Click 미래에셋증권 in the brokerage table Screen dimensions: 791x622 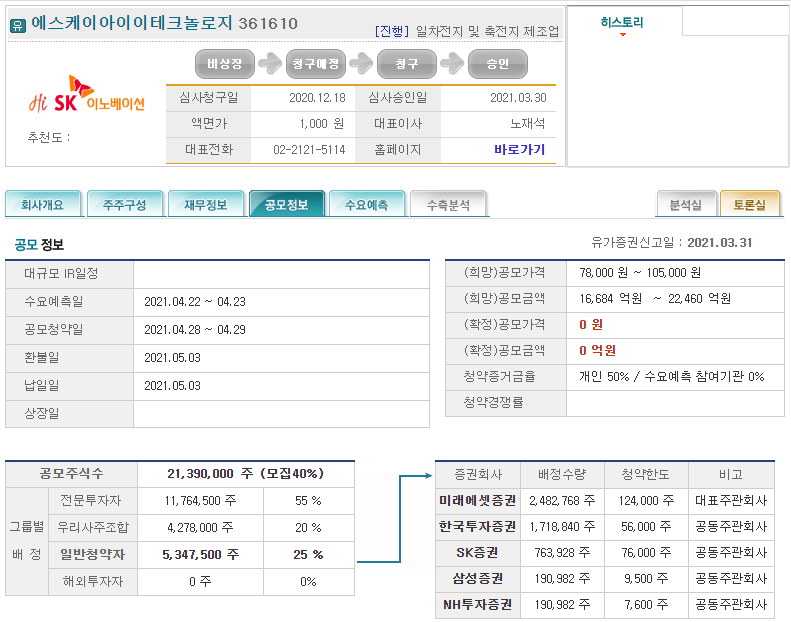tap(478, 500)
